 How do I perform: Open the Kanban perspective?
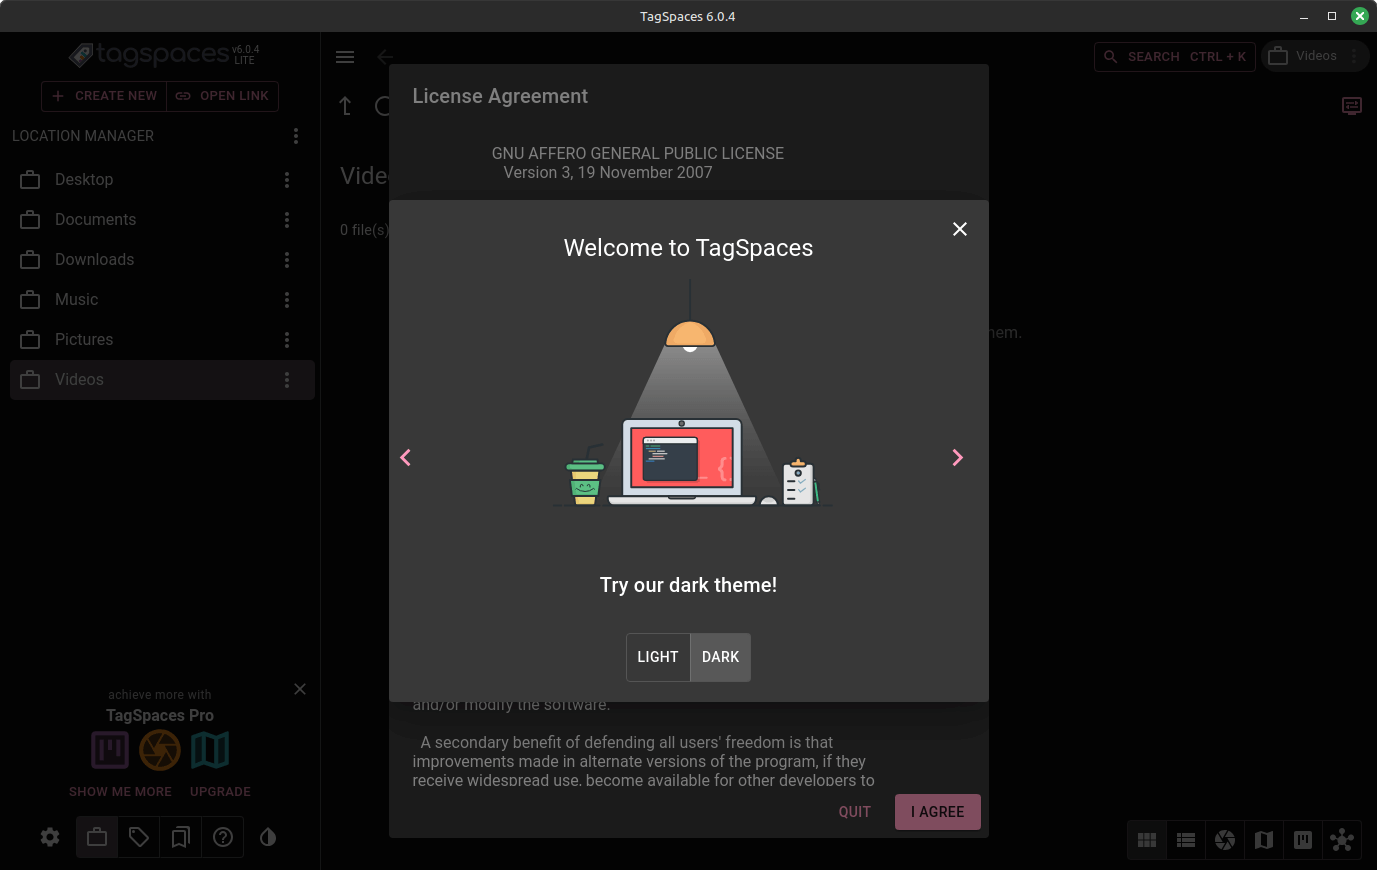1303,840
